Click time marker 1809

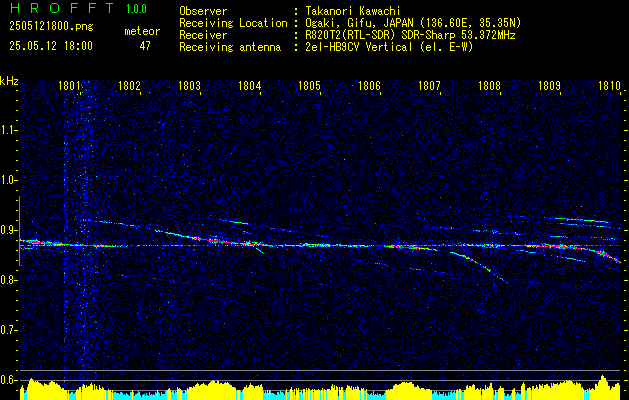click(549, 86)
